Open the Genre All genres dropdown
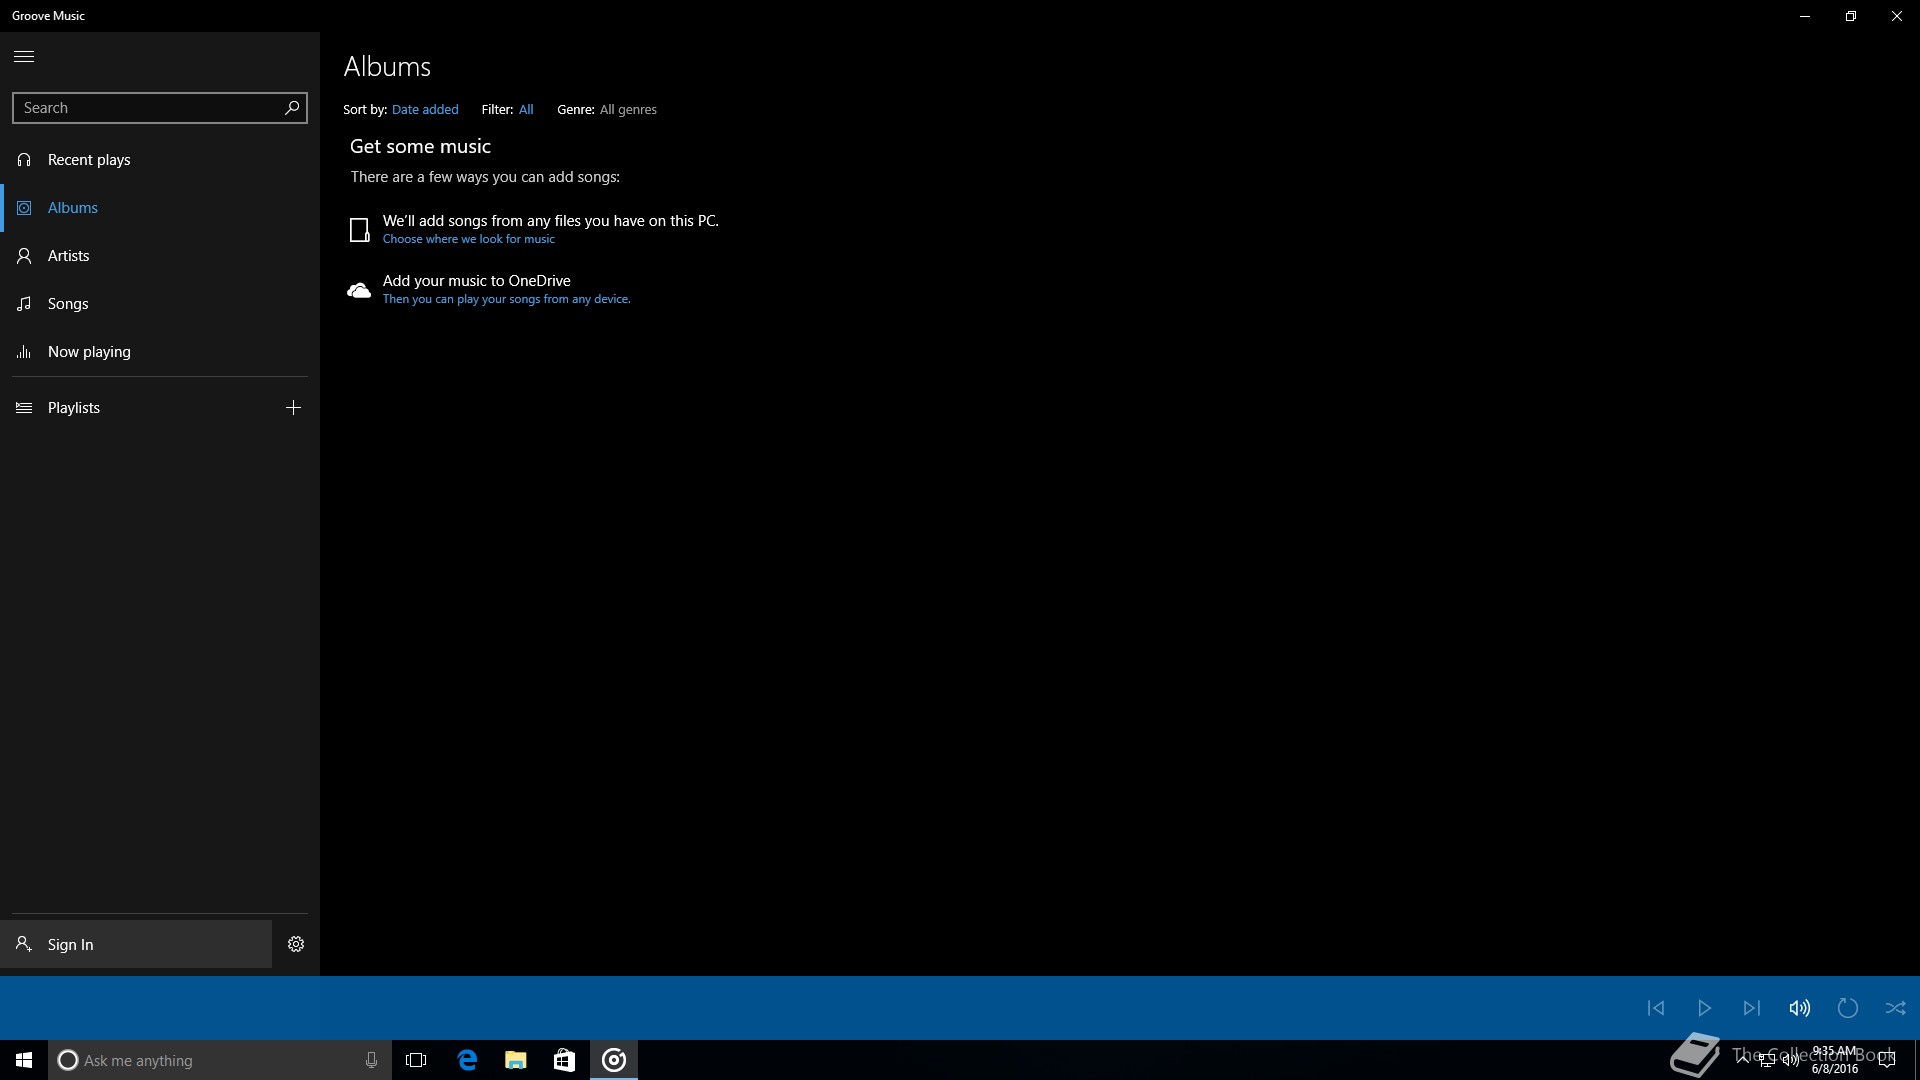Image resolution: width=1920 pixels, height=1080 pixels. (x=628, y=110)
